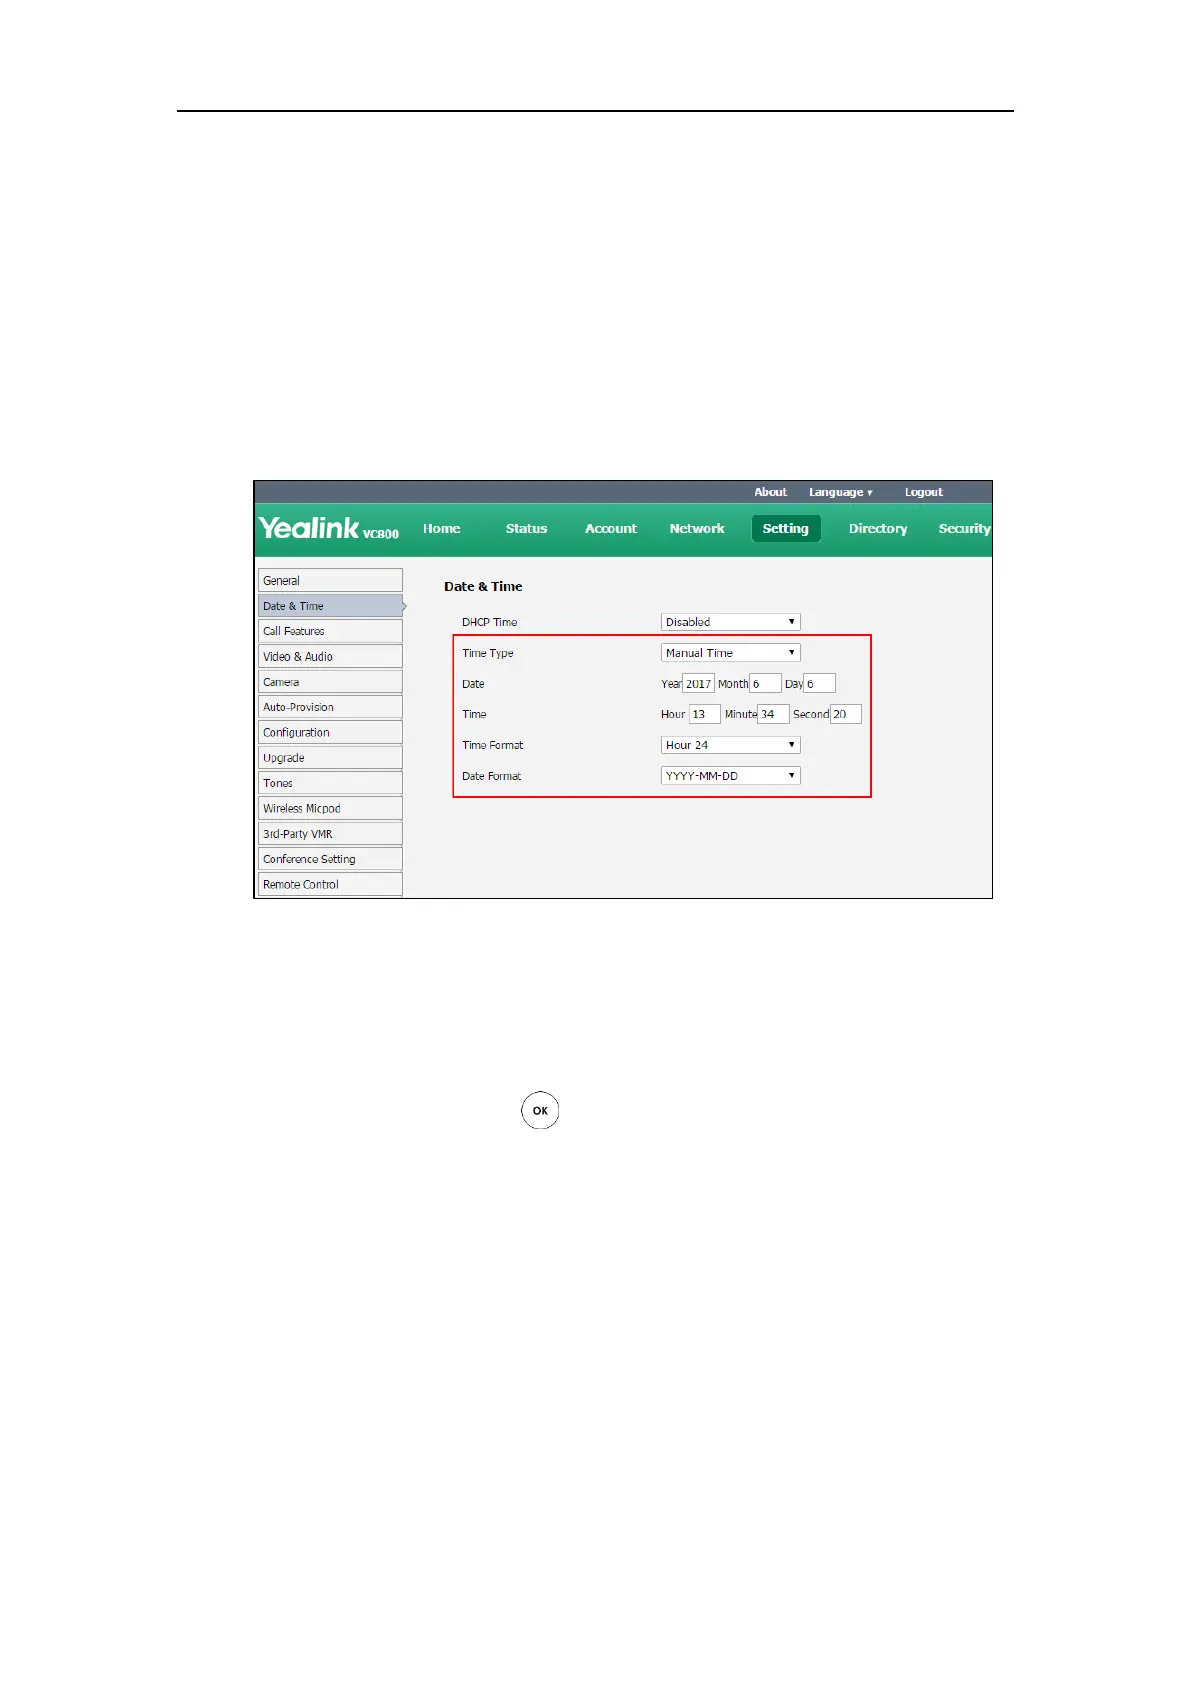Screen dimensions: 1191x1684
Task: Open 3rd-Party VMR sidebar item
Action: [x=330, y=834]
